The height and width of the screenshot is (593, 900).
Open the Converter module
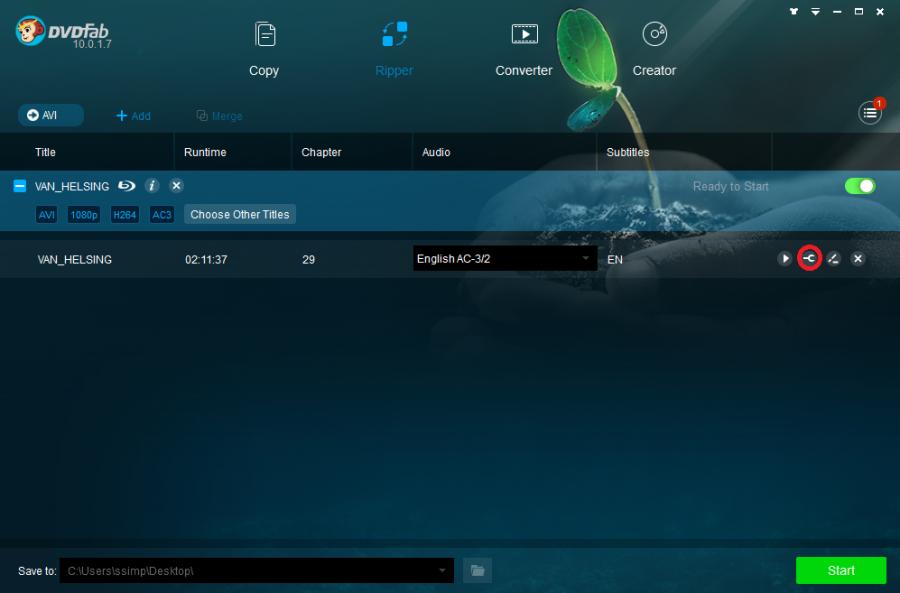coord(524,49)
